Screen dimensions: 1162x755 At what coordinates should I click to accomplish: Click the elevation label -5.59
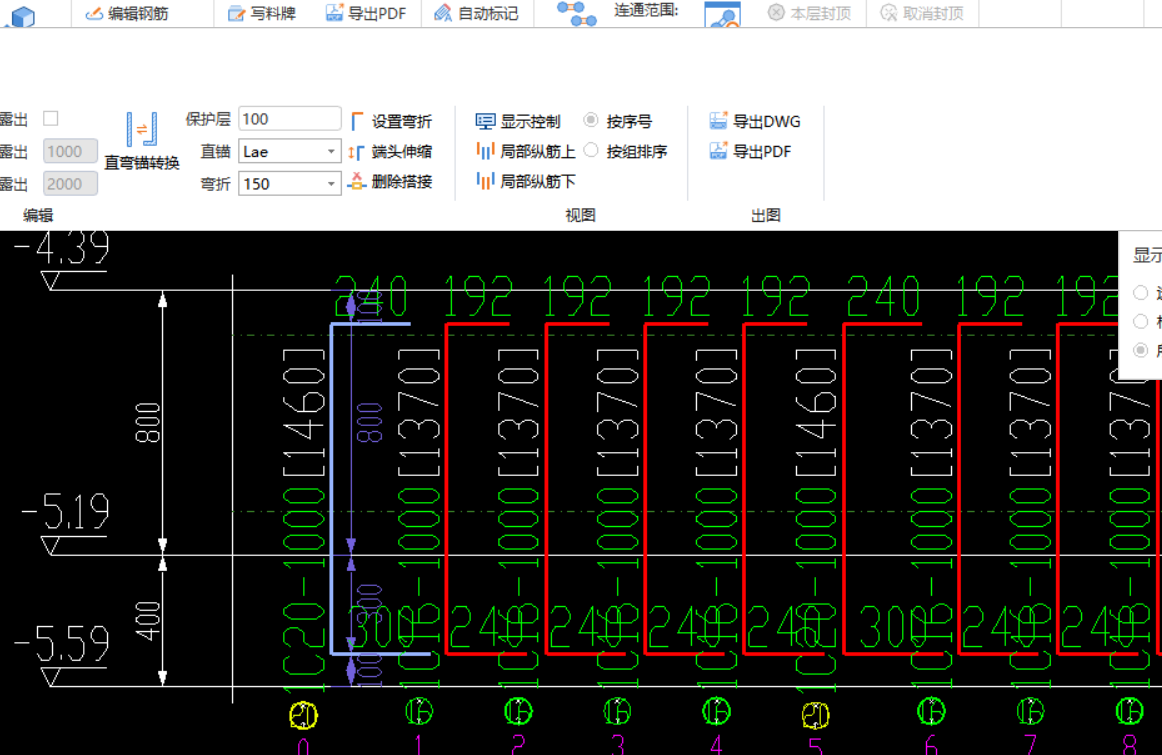point(62,644)
